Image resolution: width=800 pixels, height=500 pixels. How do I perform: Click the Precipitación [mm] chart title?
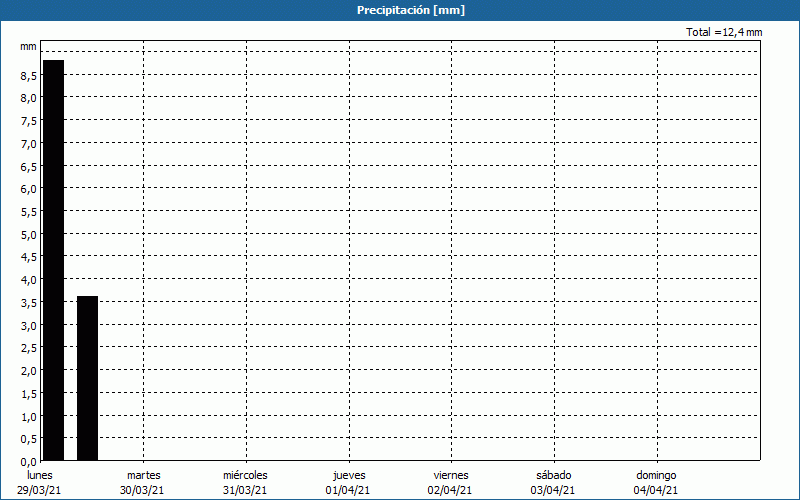(x=411, y=10)
